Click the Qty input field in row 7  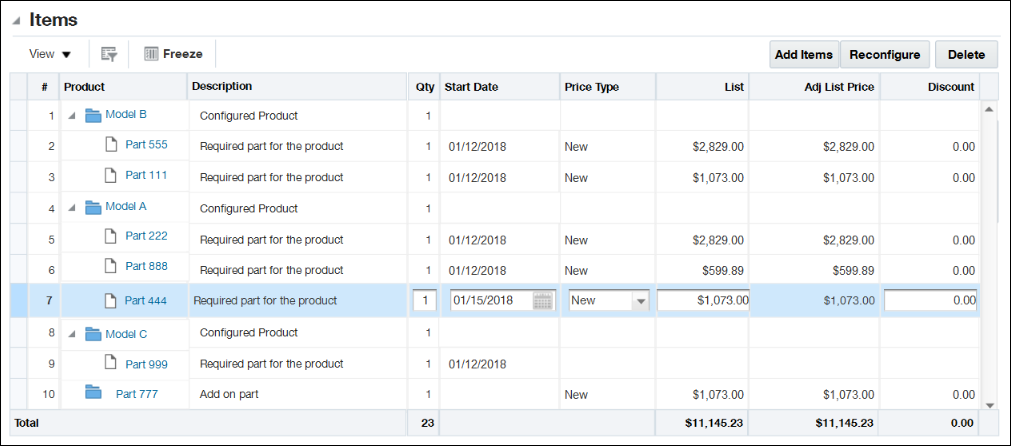pyautogui.click(x=424, y=300)
